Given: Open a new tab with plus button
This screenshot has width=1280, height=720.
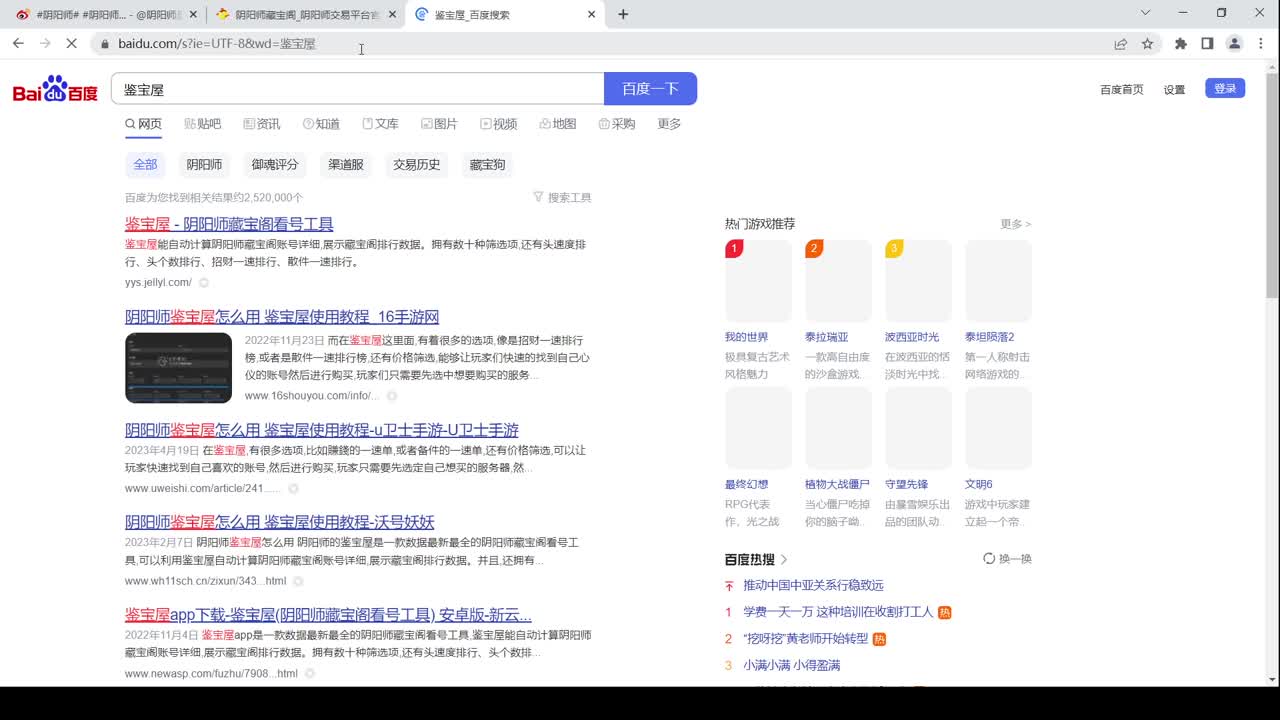Looking at the screenshot, I should tap(623, 14).
